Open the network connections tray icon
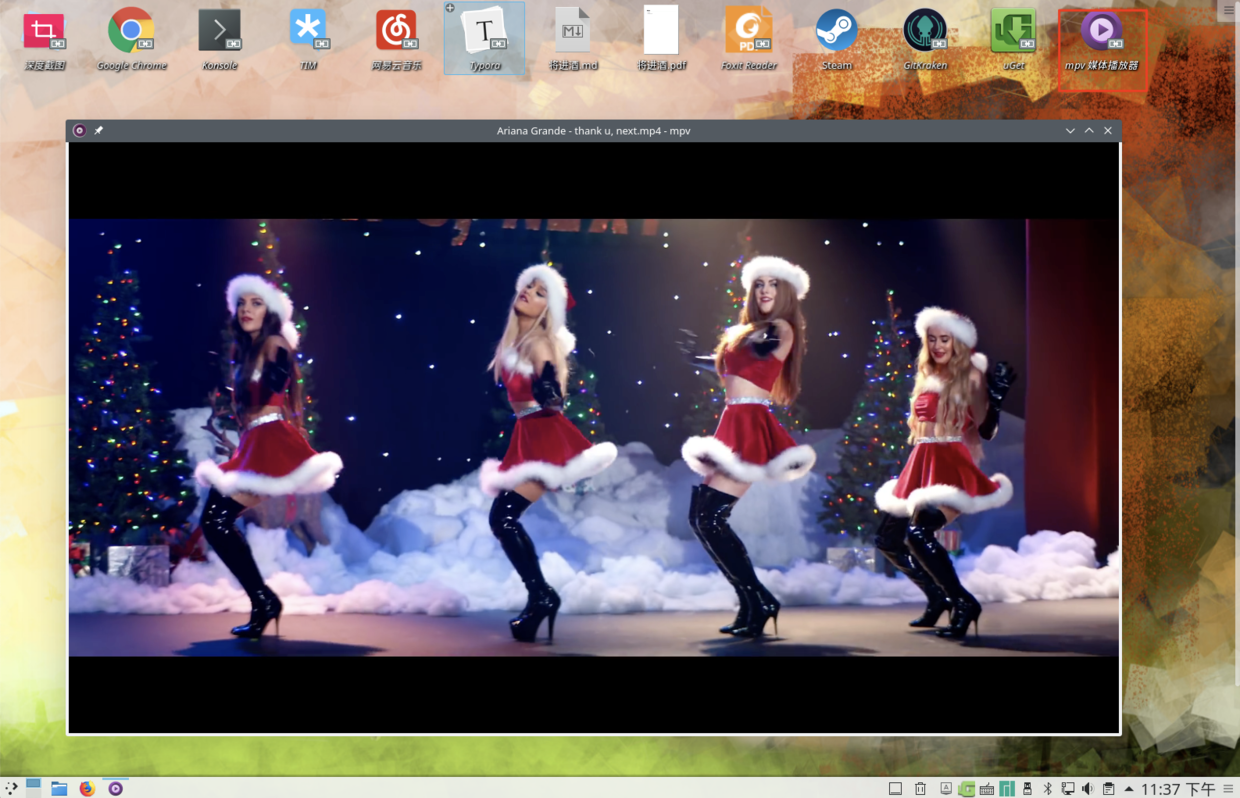Screen dimensions: 1240x798 (1068, 789)
